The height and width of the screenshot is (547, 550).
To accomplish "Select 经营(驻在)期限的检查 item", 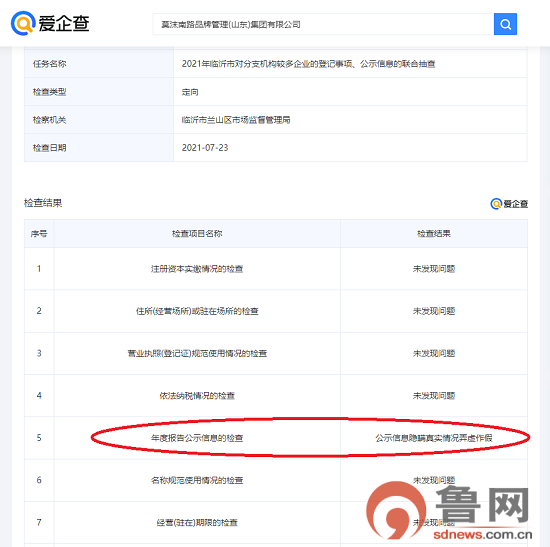I will [x=197, y=522].
